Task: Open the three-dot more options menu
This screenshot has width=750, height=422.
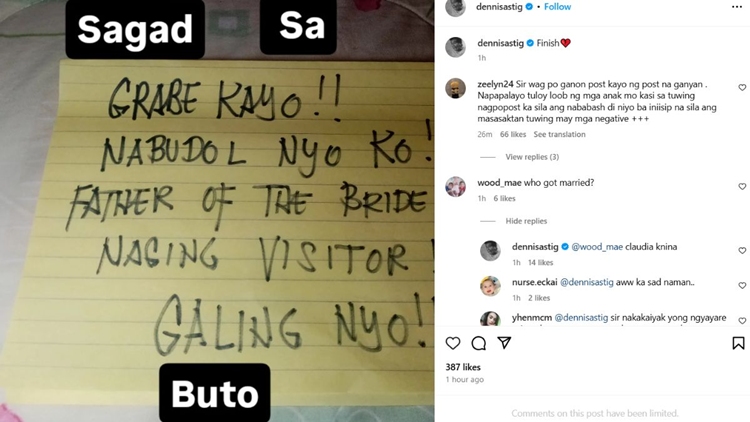Action: click(x=737, y=7)
